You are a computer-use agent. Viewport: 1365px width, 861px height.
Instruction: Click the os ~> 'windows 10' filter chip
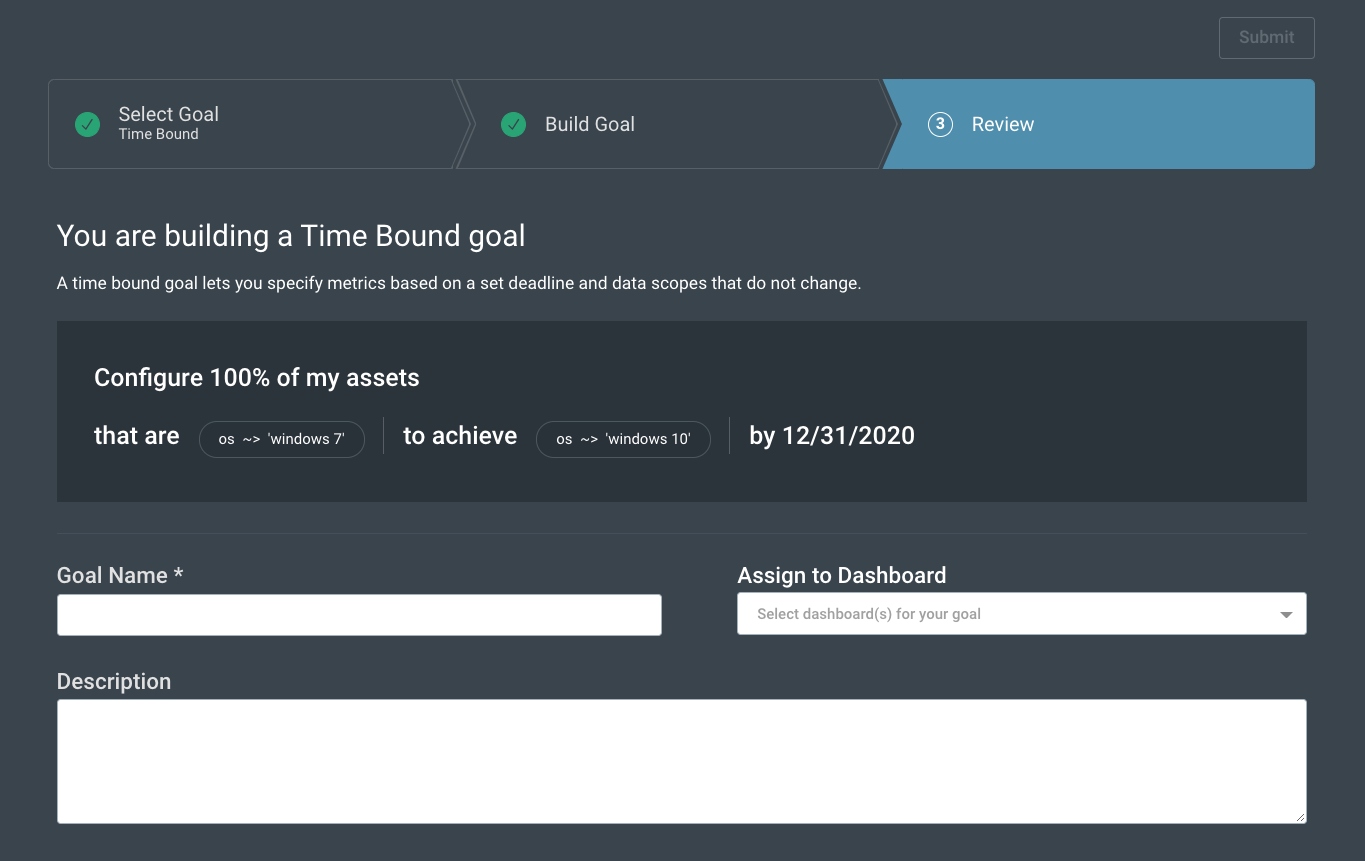tap(623, 439)
